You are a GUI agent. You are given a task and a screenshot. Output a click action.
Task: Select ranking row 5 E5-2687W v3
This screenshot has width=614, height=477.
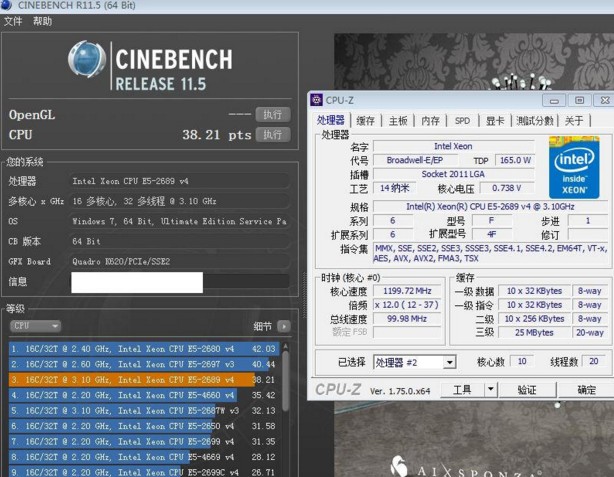(x=143, y=411)
